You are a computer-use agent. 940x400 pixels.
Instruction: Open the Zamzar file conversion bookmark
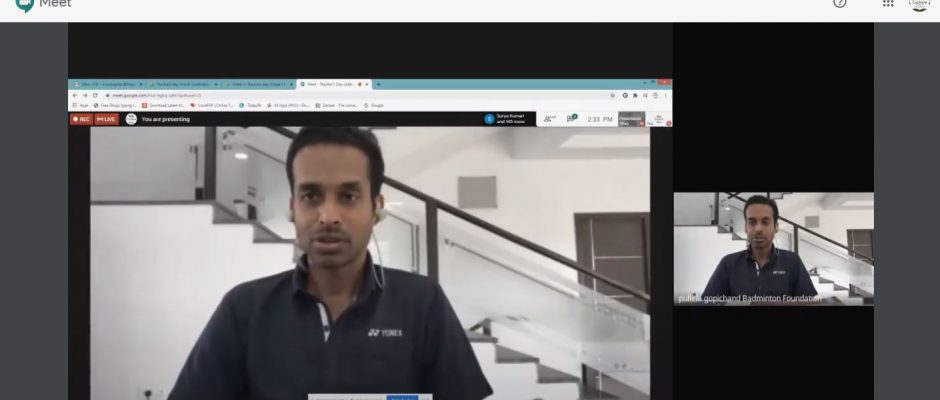tap(337, 105)
